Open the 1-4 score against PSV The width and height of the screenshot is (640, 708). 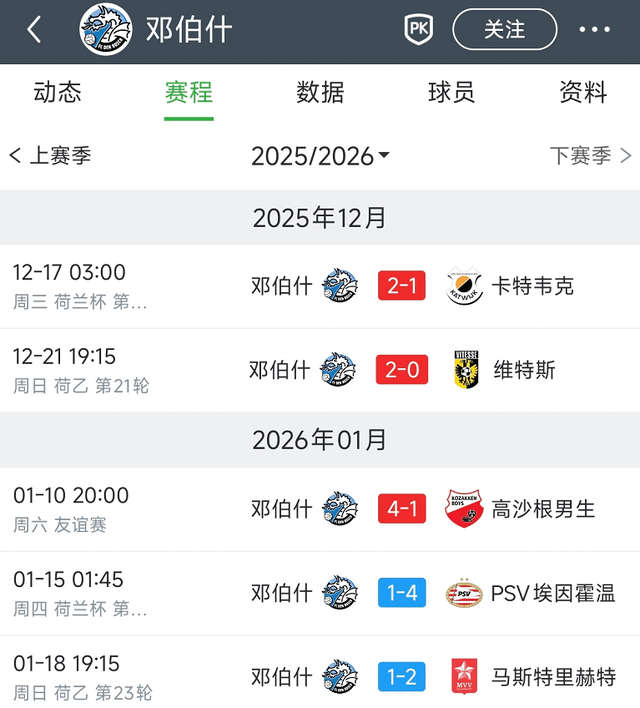(x=402, y=593)
